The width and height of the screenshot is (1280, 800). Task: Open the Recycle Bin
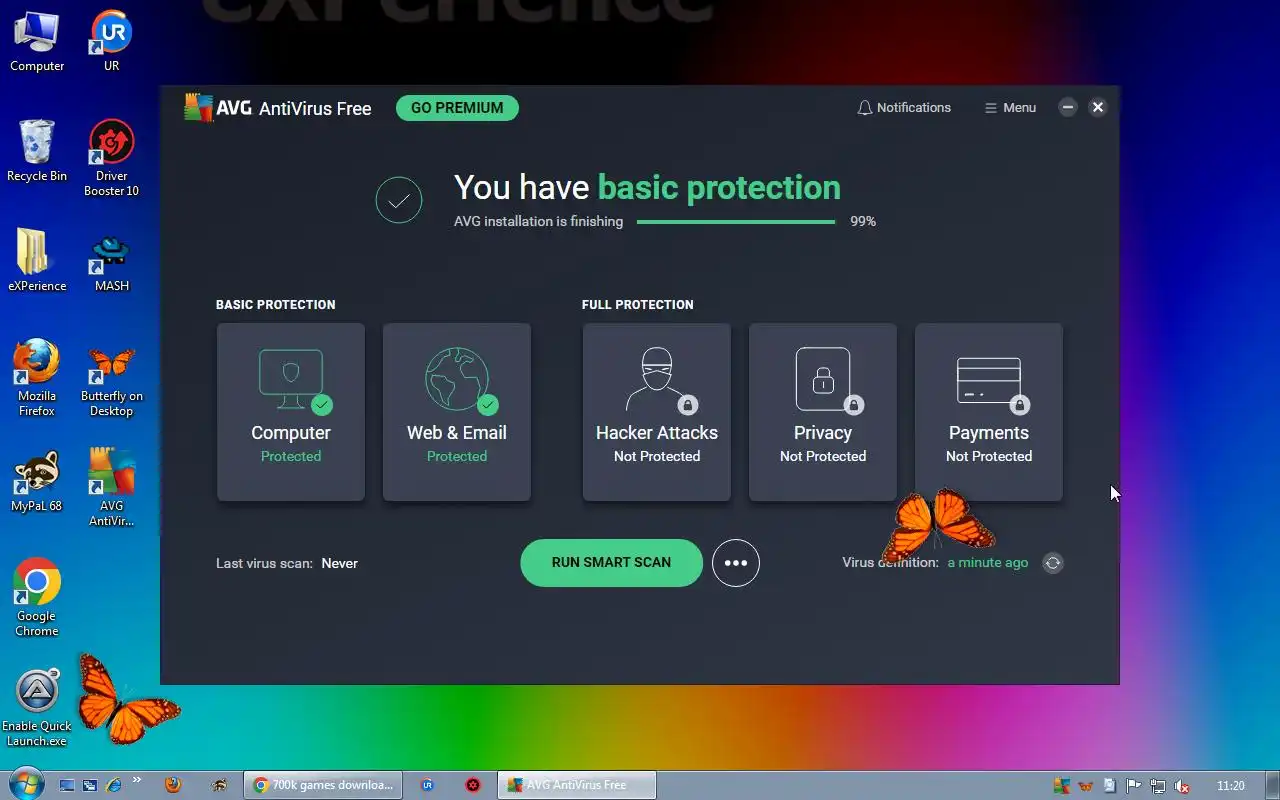(x=37, y=151)
